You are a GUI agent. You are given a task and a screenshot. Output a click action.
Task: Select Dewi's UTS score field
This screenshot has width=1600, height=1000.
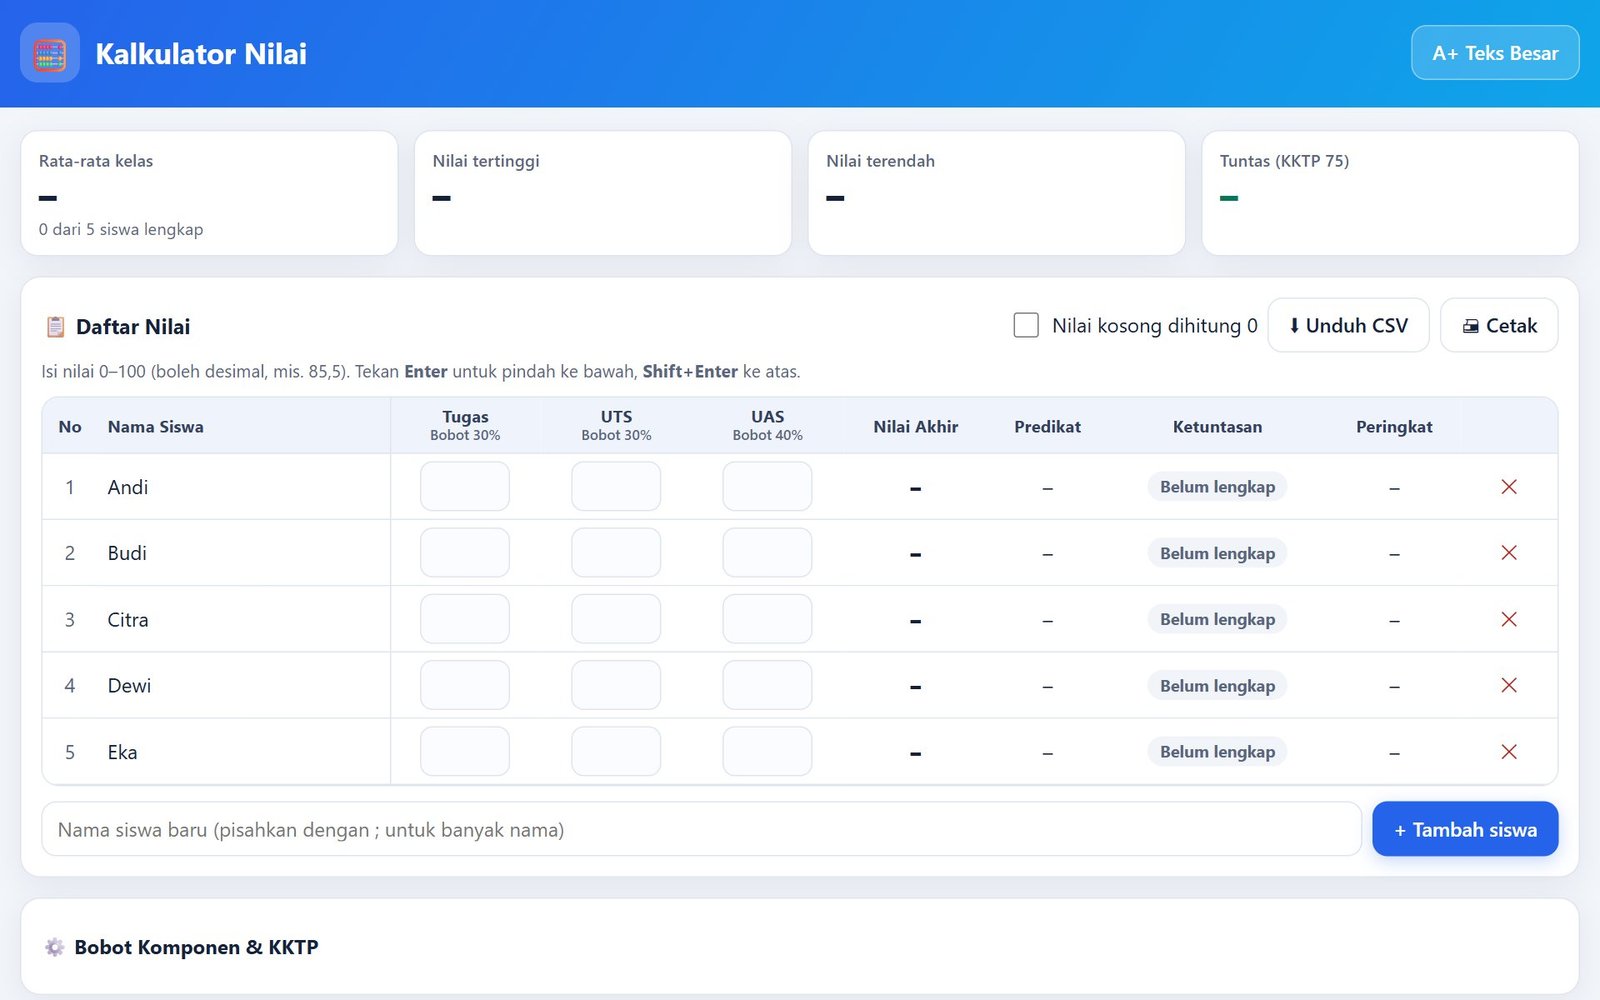coord(616,686)
